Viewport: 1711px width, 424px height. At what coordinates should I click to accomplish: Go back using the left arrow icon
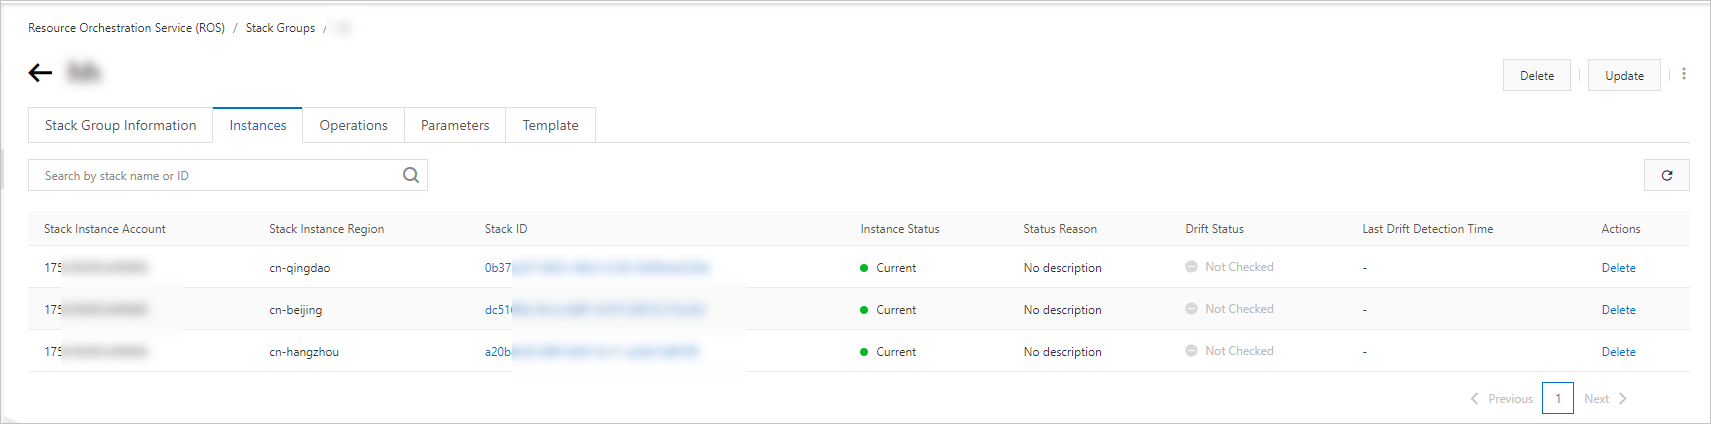pyautogui.click(x=40, y=72)
